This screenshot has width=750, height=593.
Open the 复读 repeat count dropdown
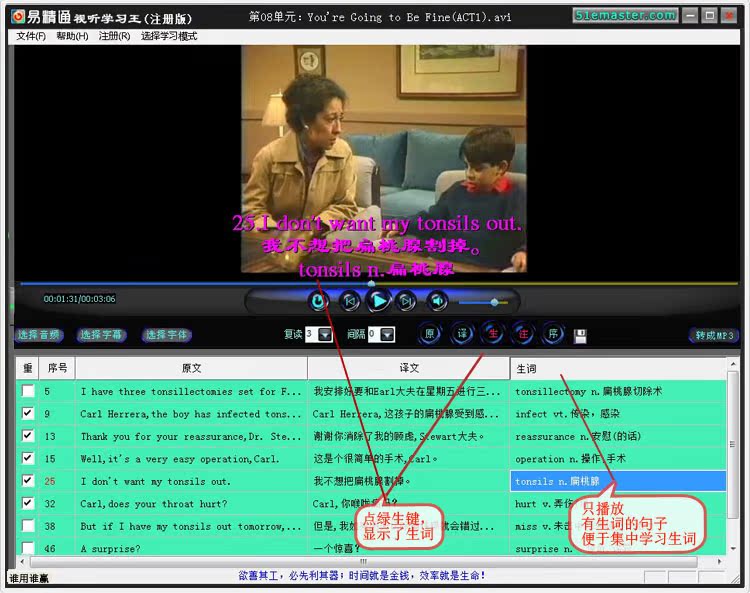325,334
